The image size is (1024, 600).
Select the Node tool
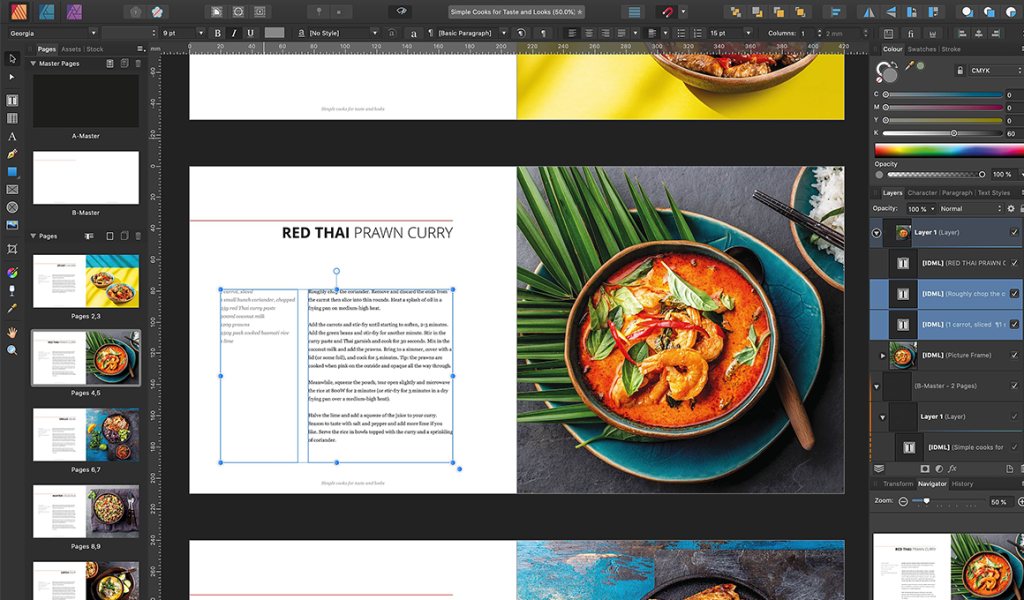pos(12,77)
